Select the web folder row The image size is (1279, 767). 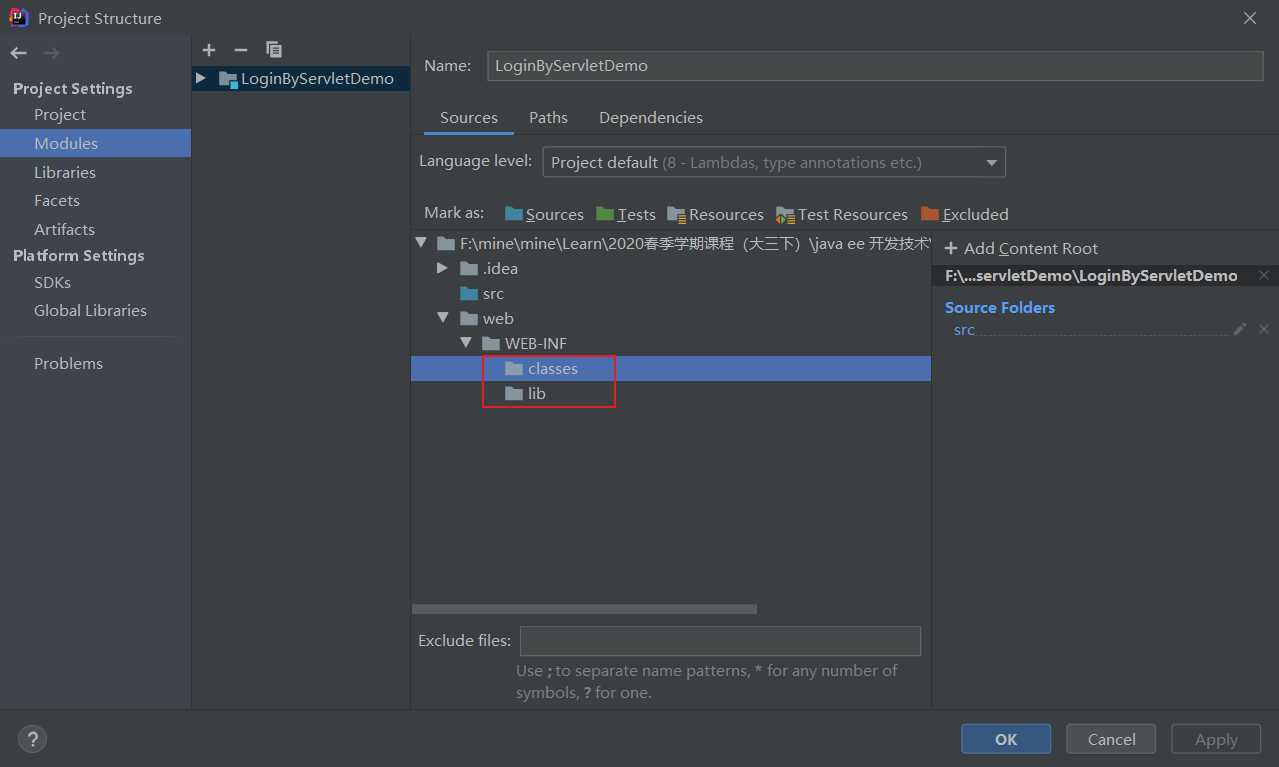coord(671,318)
